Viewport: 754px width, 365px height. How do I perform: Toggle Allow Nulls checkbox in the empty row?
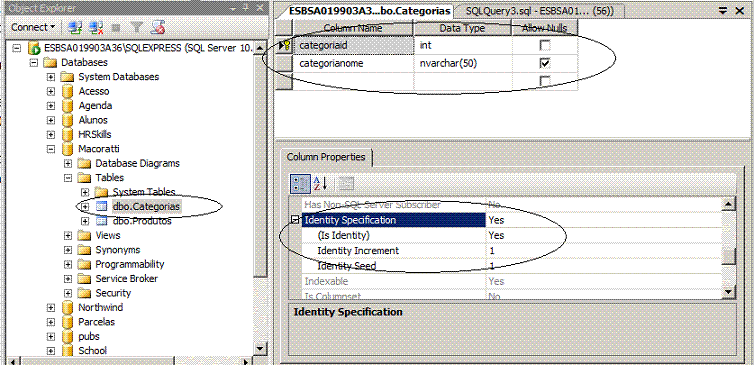pos(545,81)
